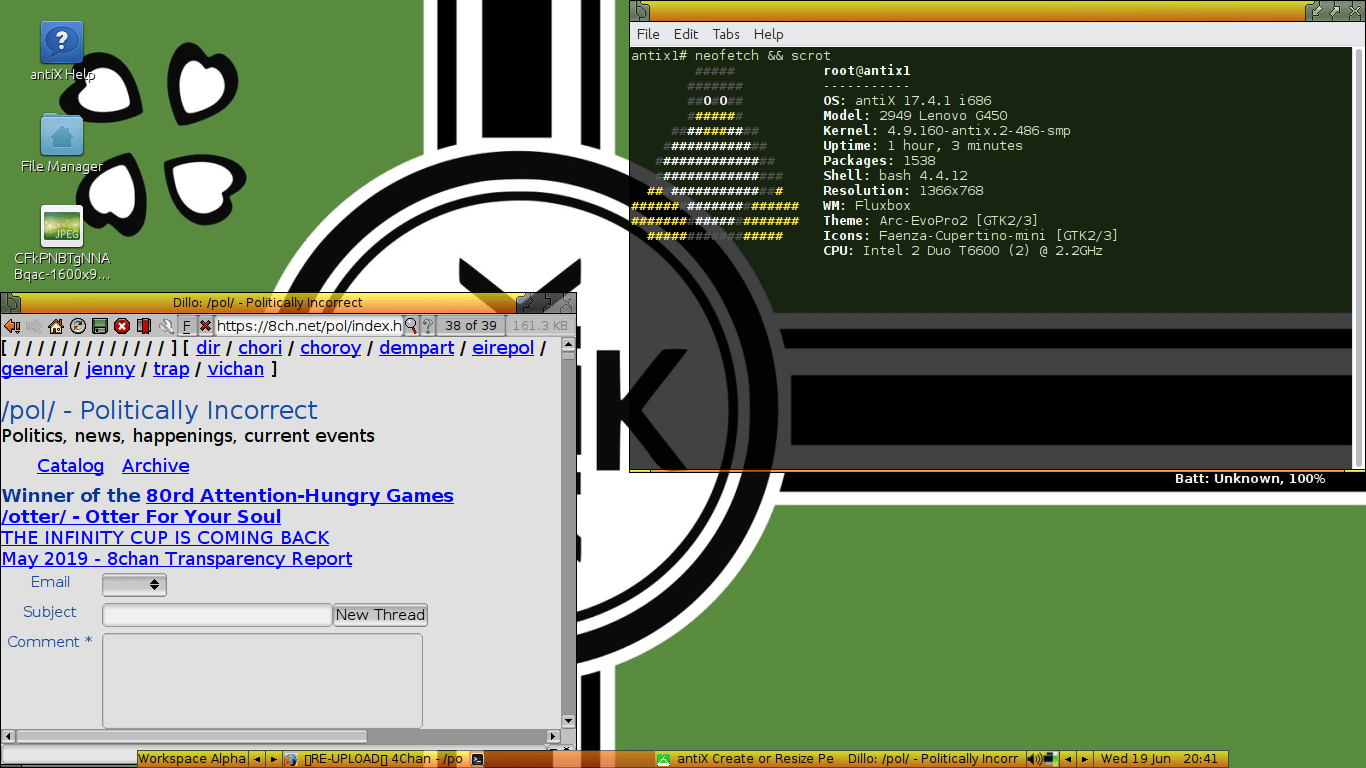The width and height of the screenshot is (1366, 768).
Task: Reload the page with the refresh icon
Action: (x=76, y=325)
